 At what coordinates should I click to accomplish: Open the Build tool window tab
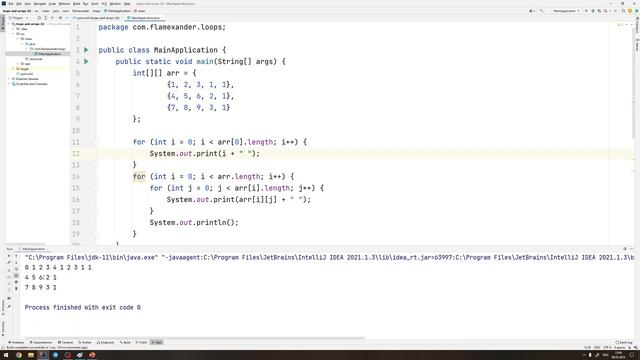point(125,342)
